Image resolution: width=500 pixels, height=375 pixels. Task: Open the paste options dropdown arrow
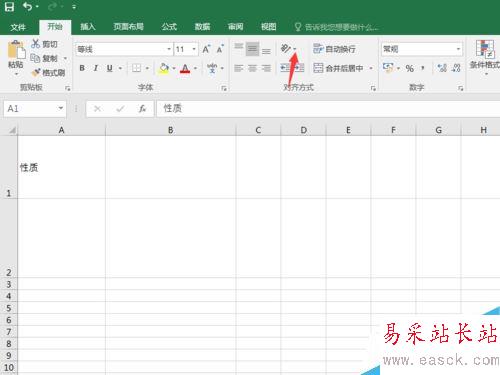[16, 74]
